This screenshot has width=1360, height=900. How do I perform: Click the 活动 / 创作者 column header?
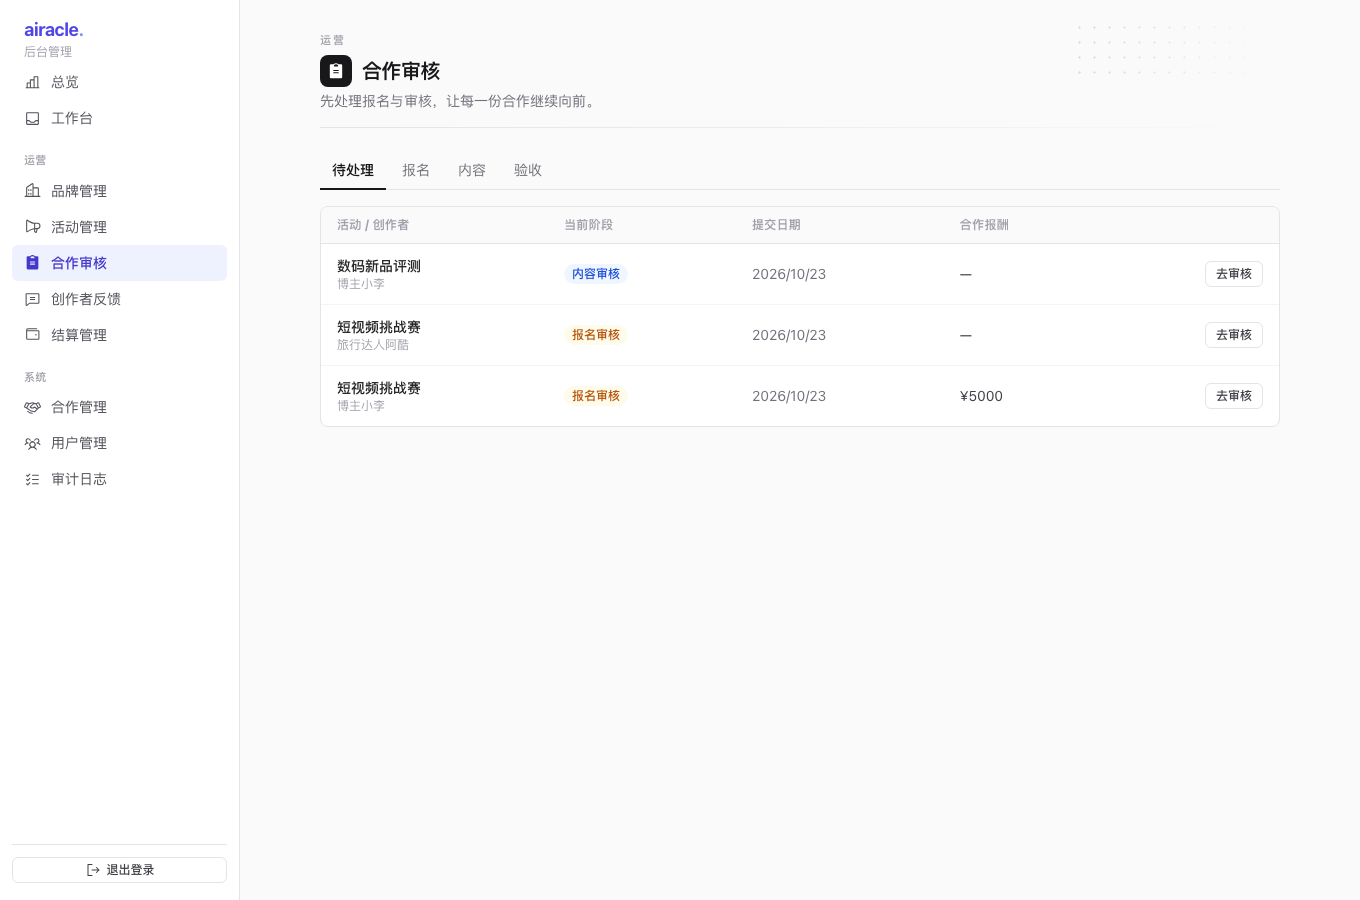(373, 225)
